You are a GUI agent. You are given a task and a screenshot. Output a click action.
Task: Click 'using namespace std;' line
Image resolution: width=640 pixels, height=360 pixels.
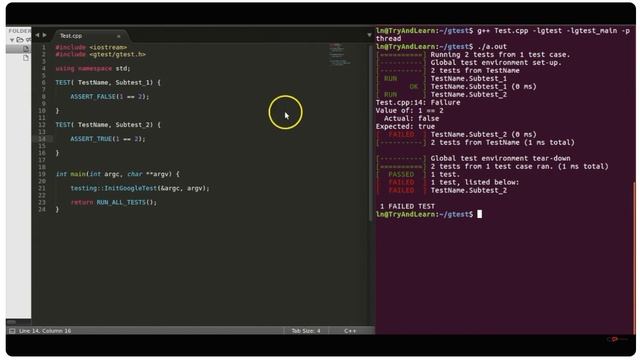point(93,68)
